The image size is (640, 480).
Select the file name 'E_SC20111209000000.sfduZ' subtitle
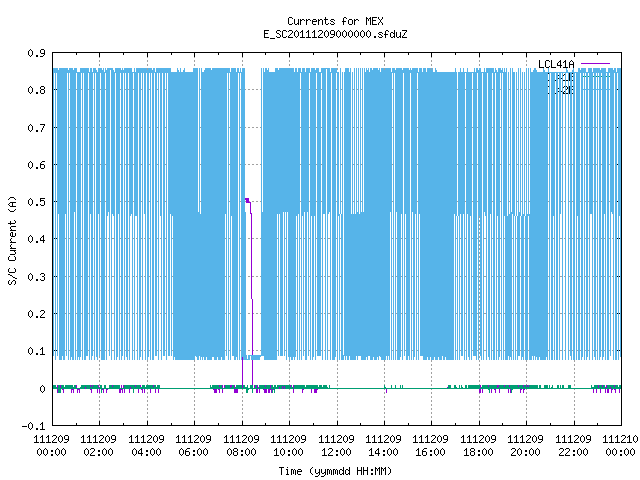pyautogui.click(x=335, y=34)
